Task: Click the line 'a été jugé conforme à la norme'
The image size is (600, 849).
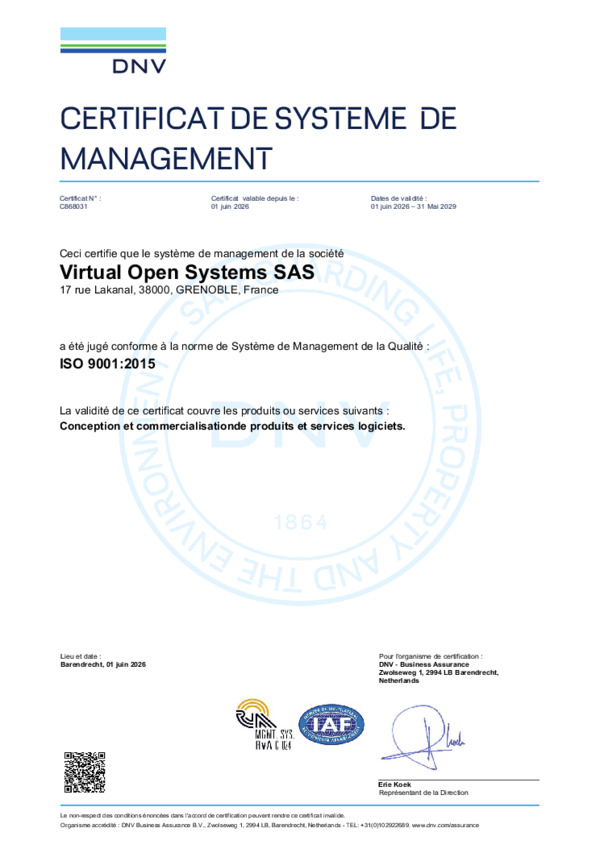Action: click(x=244, y=347)
